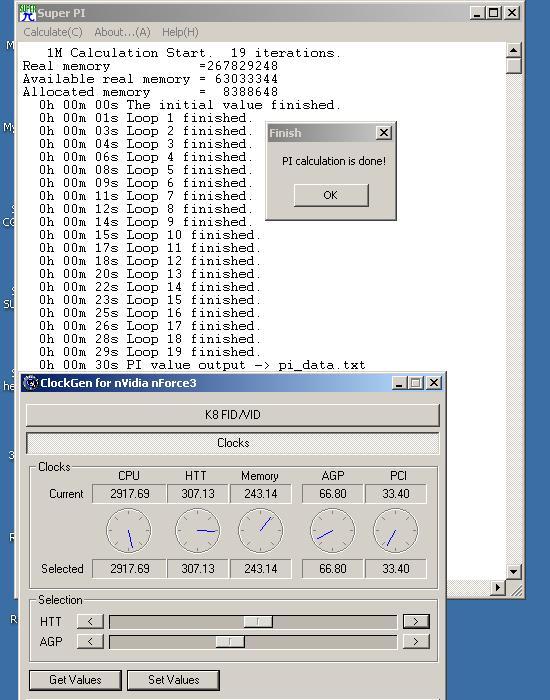Open the About...(A) menu

click(122, 32)
